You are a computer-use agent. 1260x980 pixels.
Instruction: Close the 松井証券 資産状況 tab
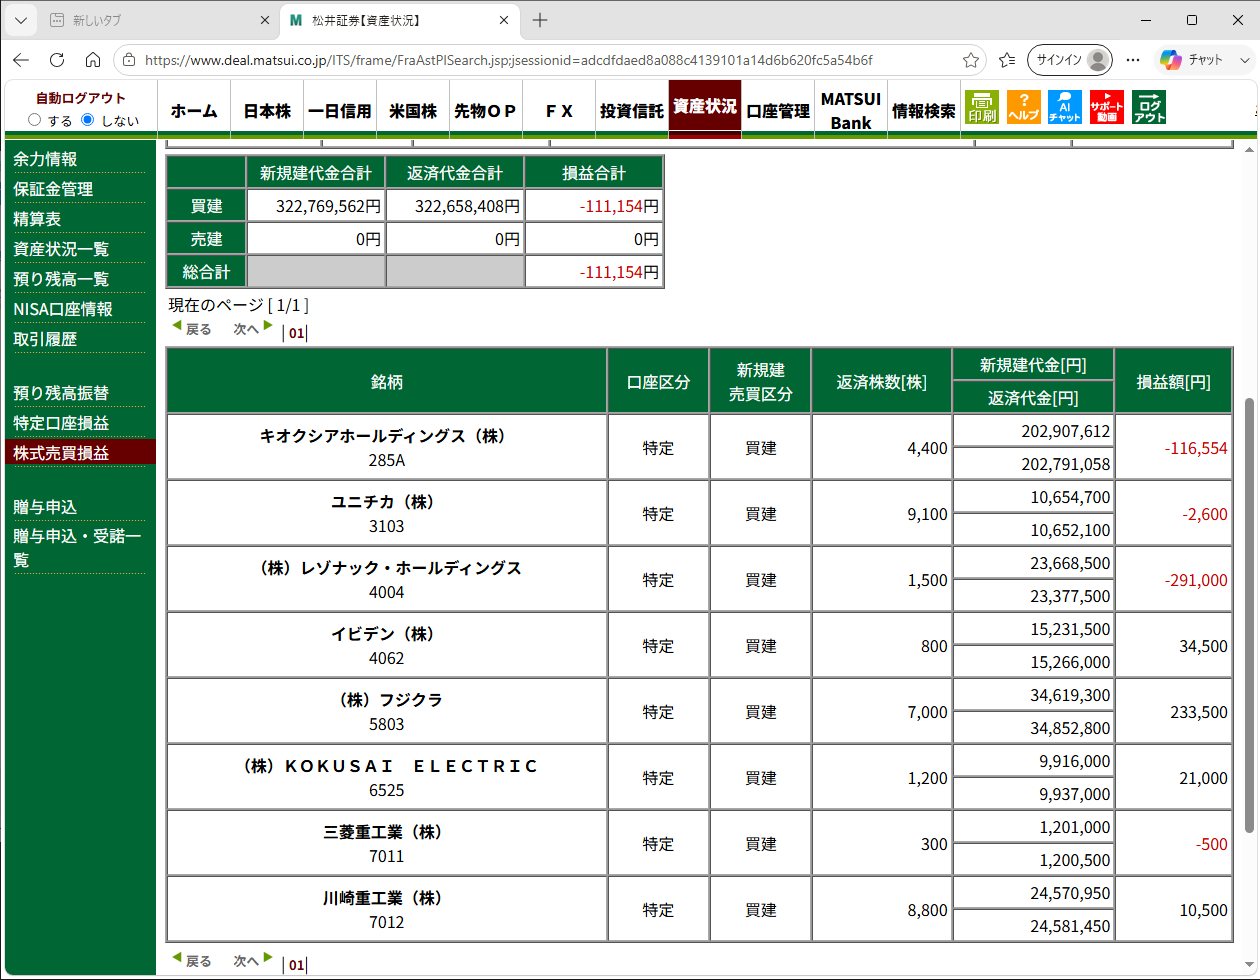[x=504, y=20]
